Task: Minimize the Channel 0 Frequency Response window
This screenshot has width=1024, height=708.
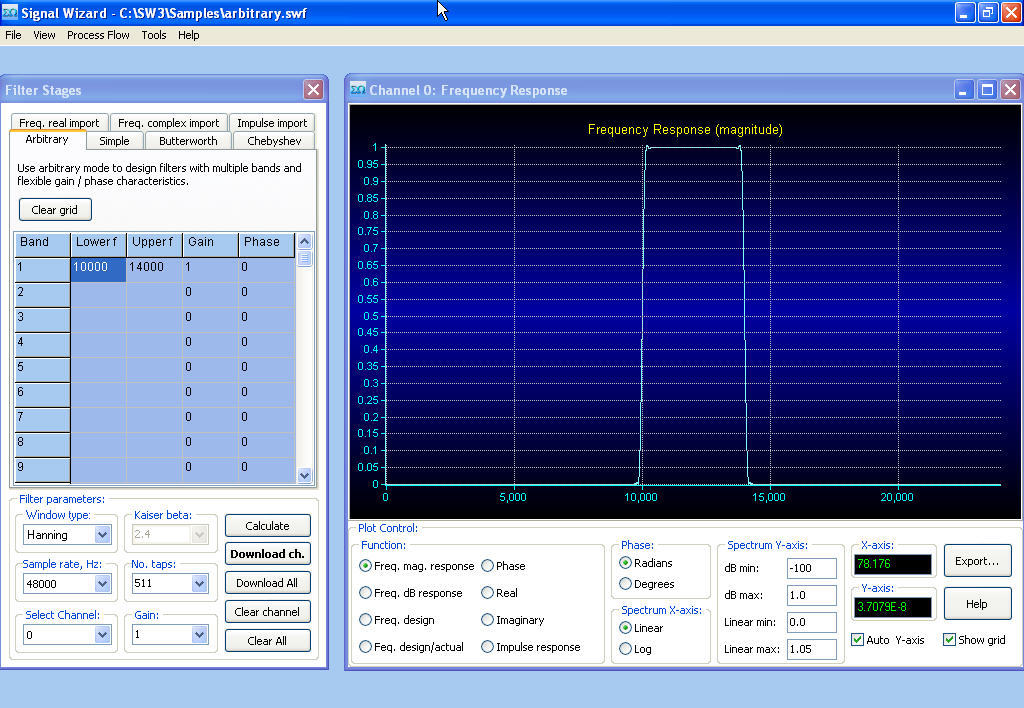Action: click(x=963, y=89)
